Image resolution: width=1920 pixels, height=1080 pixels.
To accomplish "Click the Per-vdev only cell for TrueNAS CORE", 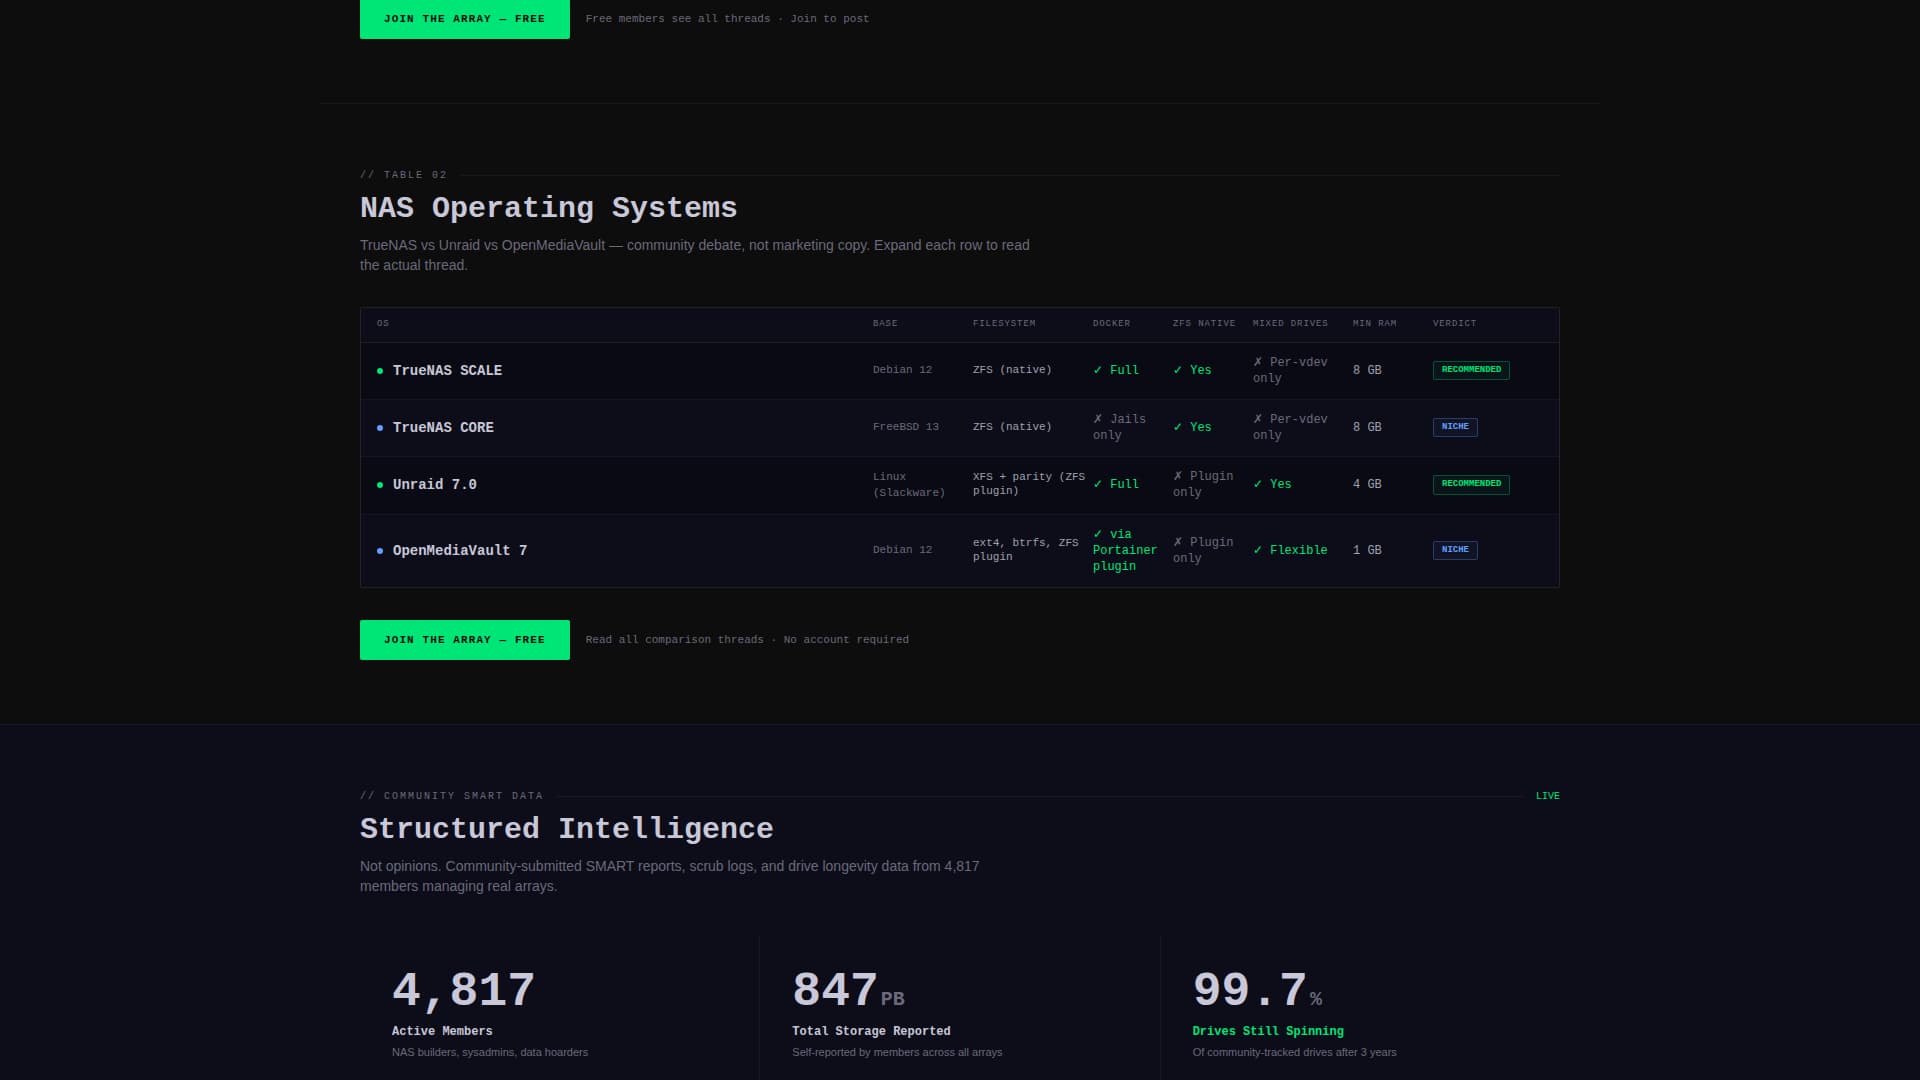I will pos(1290,427).
